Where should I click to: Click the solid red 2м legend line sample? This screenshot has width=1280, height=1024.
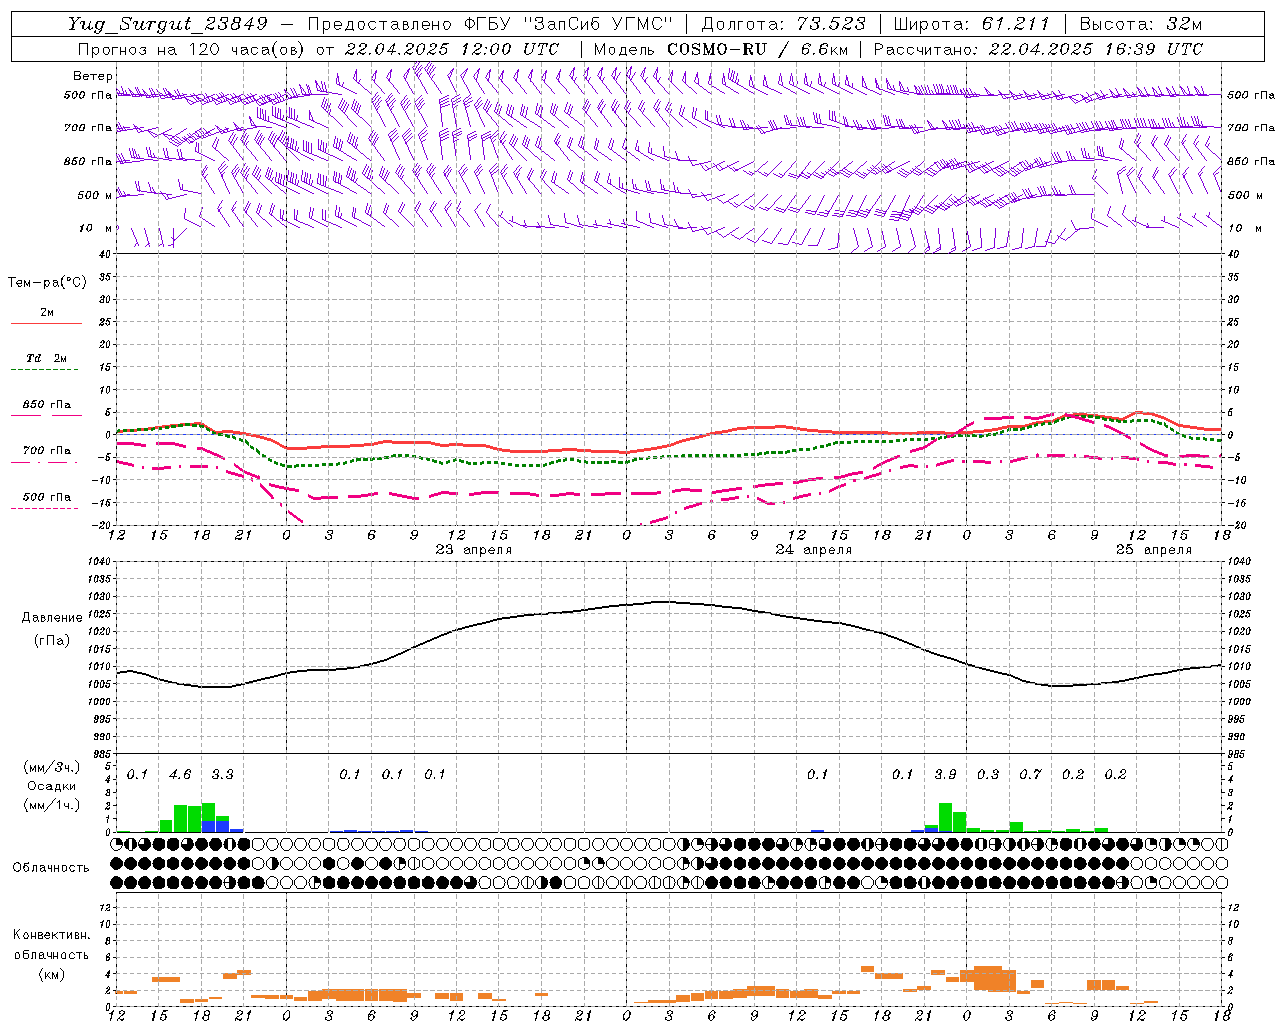tap(46, 323)
